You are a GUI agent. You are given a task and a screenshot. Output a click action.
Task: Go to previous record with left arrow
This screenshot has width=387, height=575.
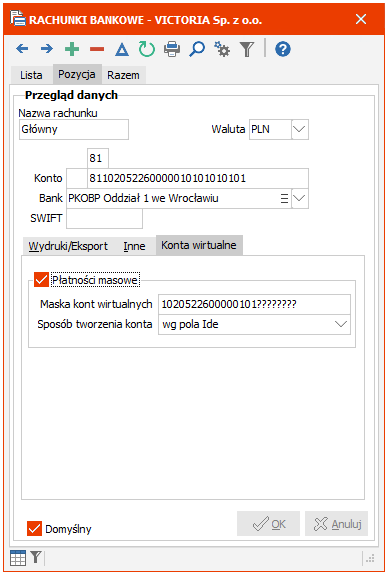[22, 49]
